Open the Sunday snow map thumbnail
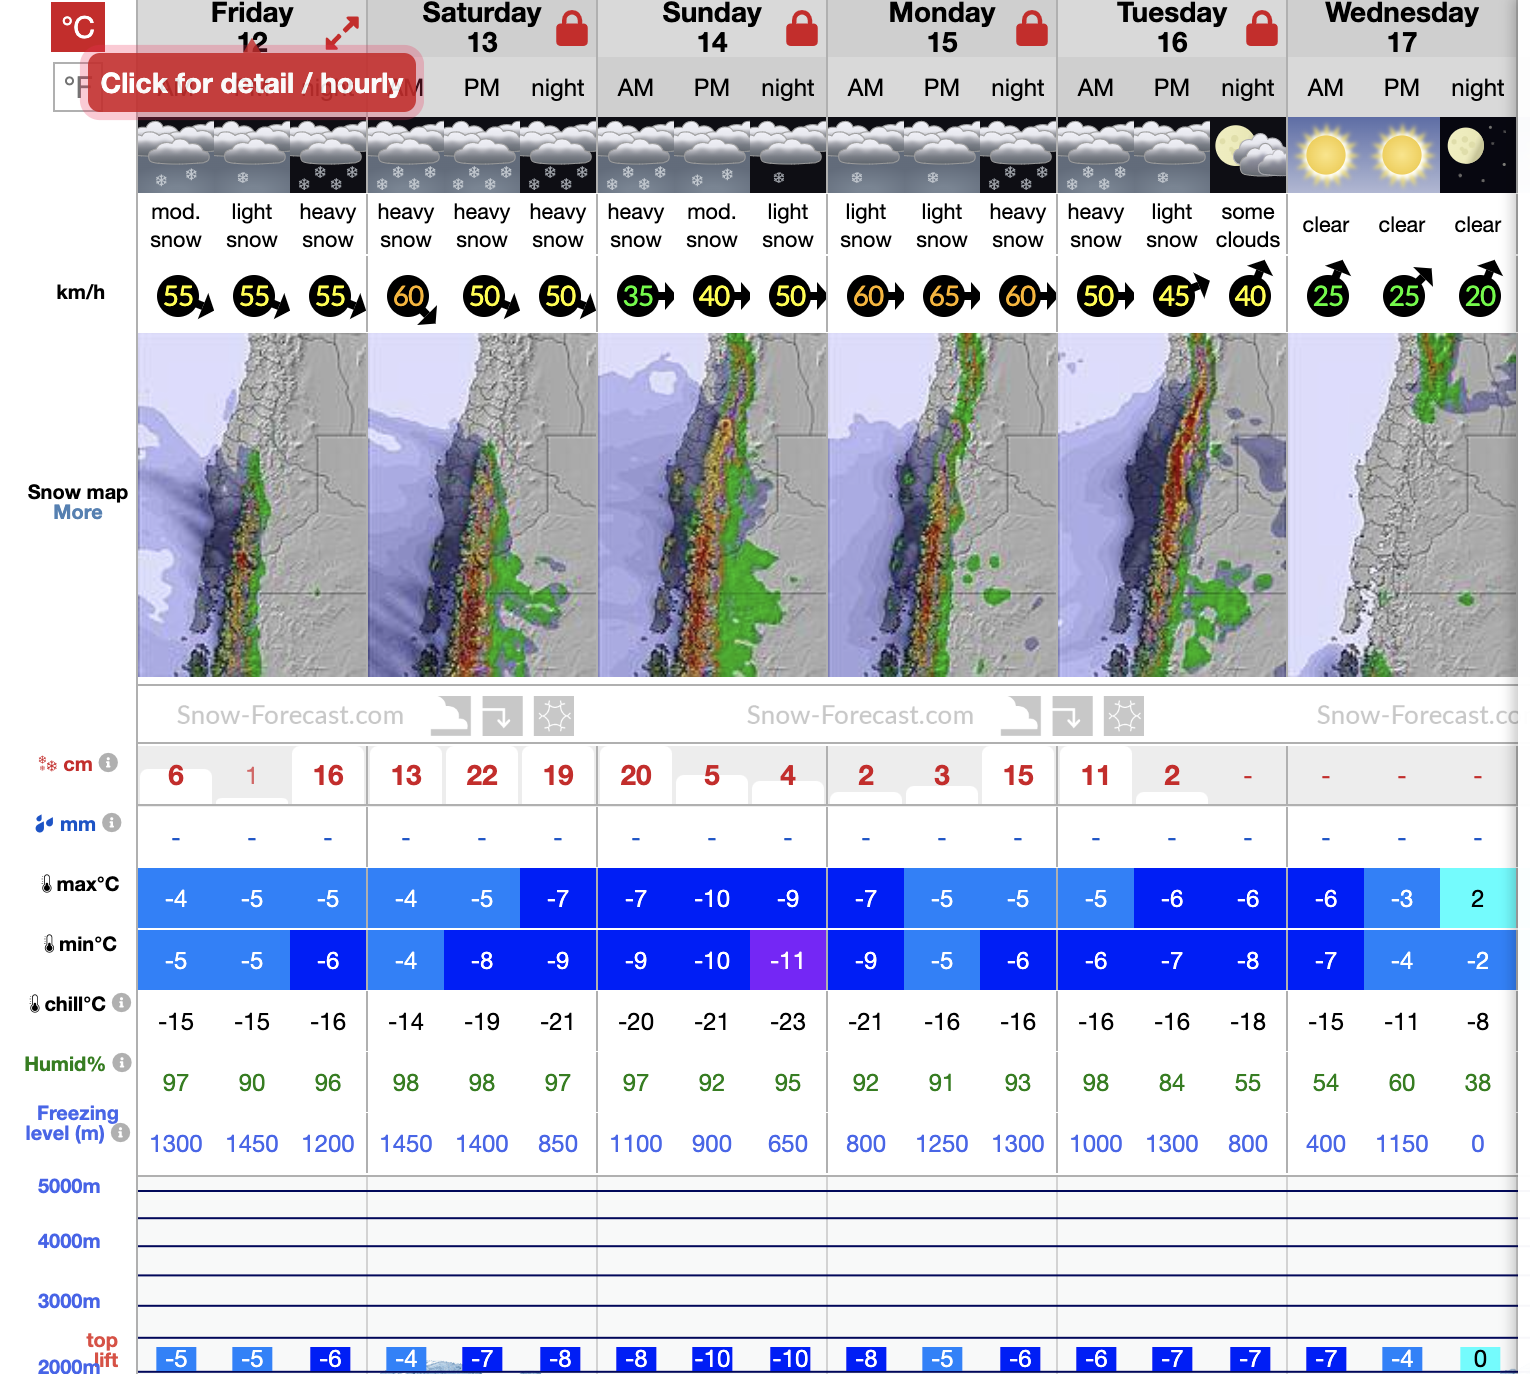 point(712,505)
